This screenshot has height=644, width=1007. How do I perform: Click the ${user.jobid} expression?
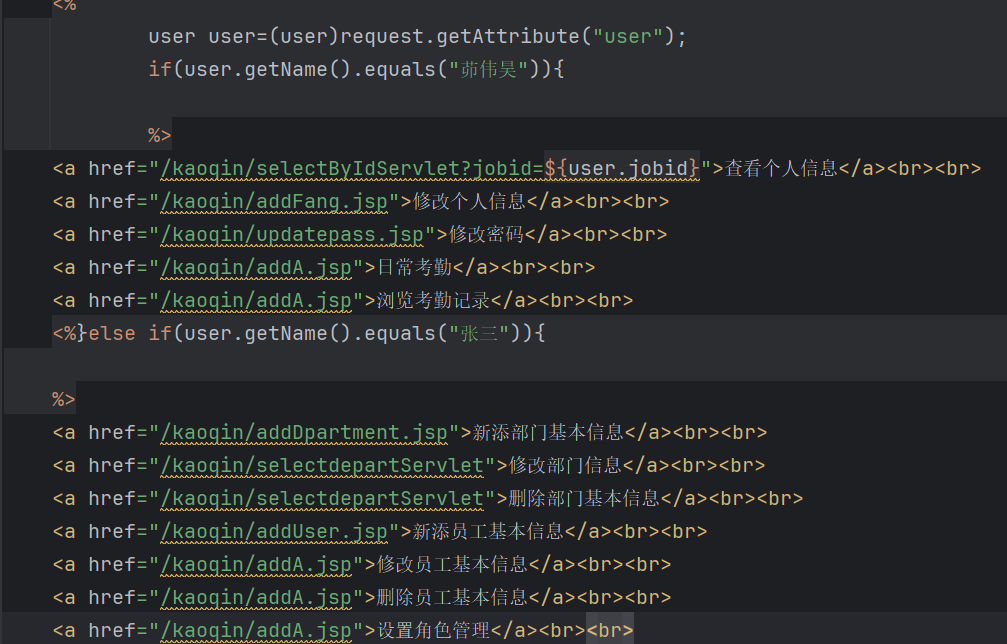coord(622,168)
